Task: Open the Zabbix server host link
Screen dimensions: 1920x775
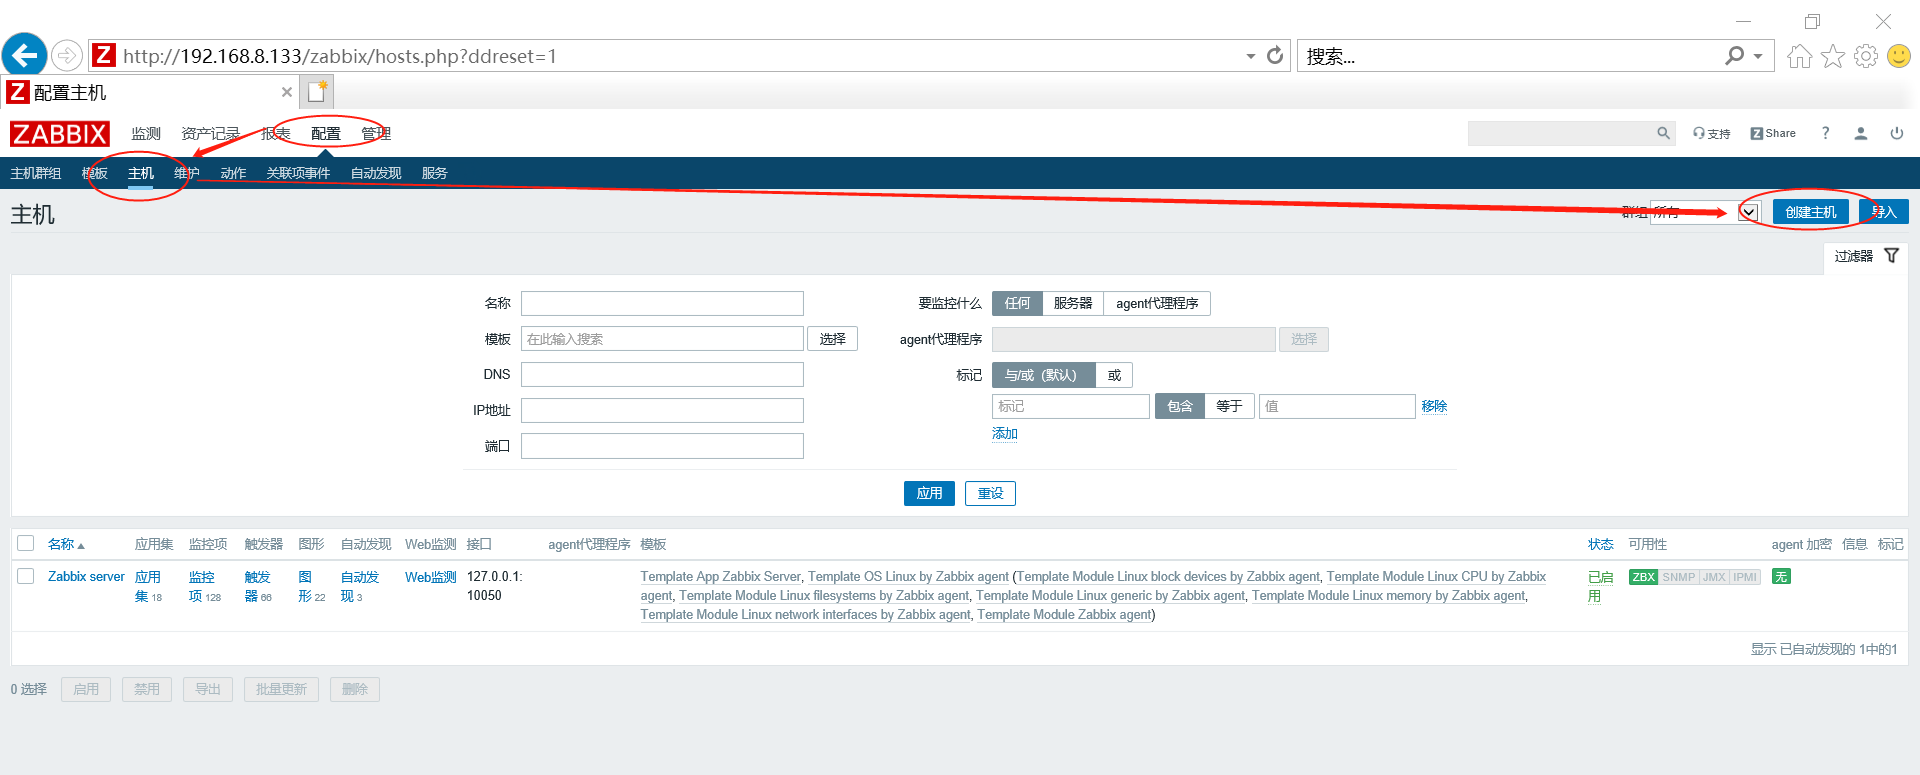Action: (x=86, y=577)
